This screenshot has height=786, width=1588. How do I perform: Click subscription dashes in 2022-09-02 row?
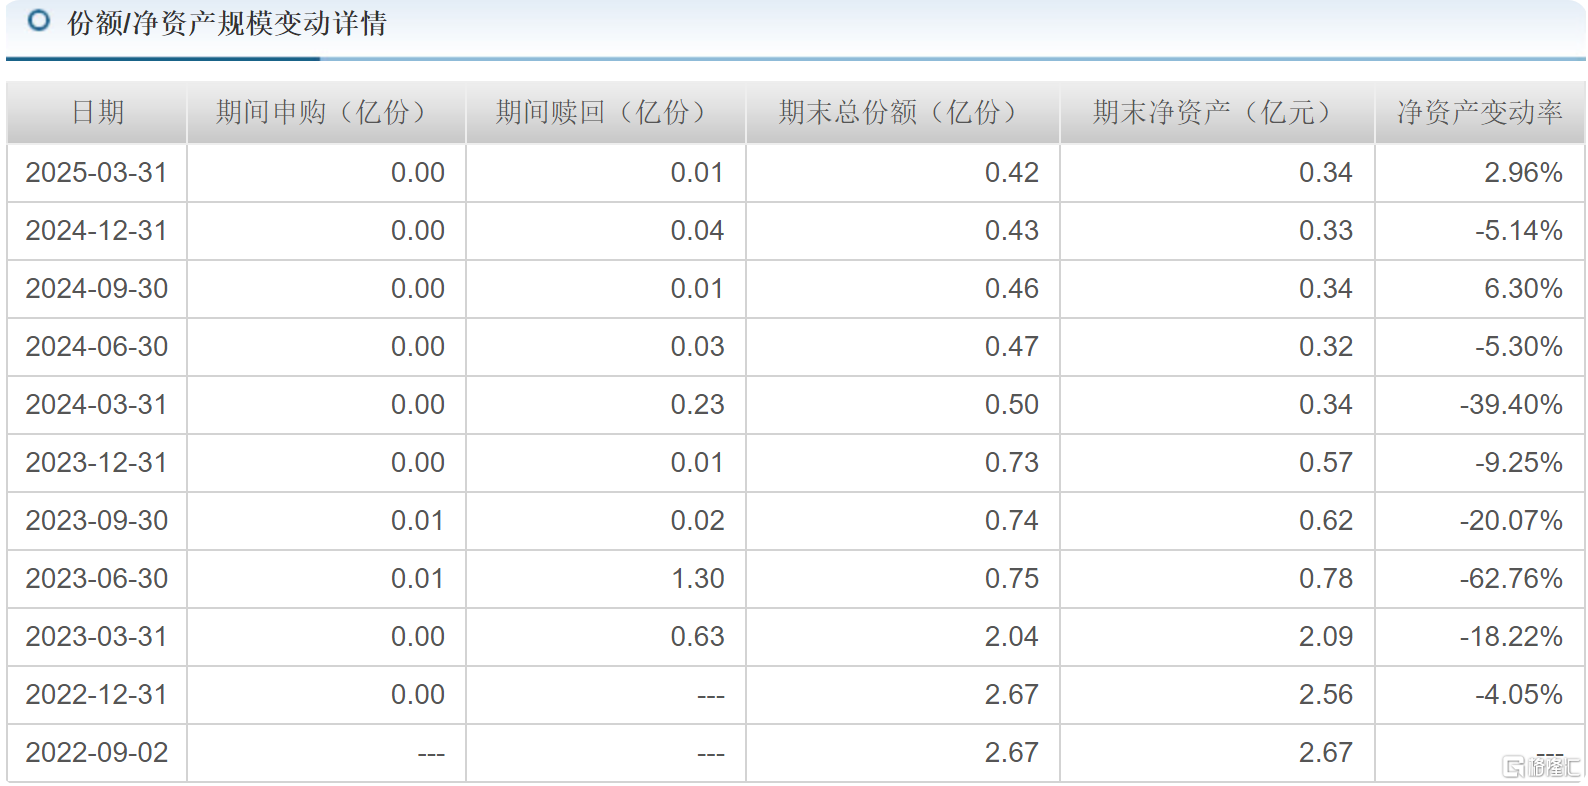431,755
